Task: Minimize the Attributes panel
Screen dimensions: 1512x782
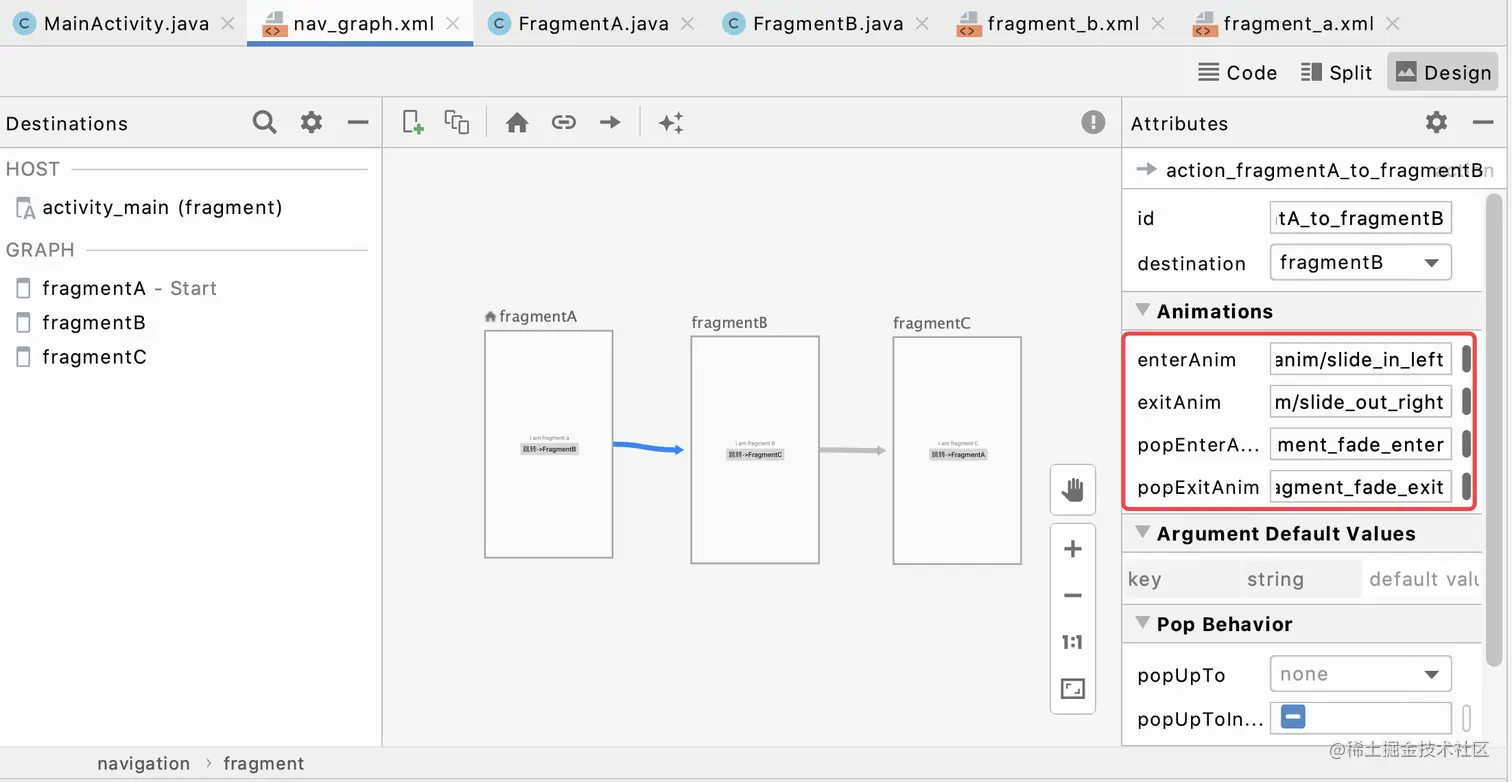Action: 1483,122
